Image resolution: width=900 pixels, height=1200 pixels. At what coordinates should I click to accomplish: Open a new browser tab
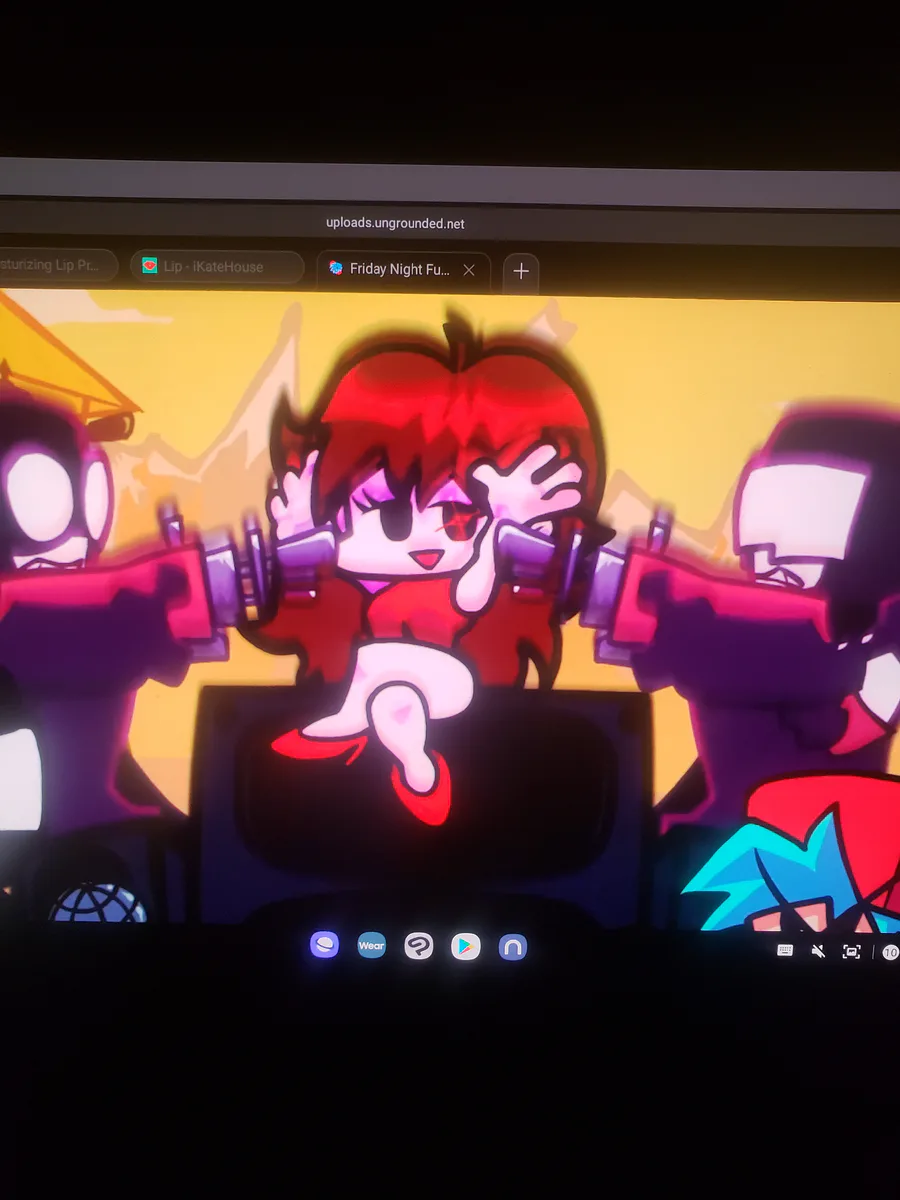tap(521, 271)
